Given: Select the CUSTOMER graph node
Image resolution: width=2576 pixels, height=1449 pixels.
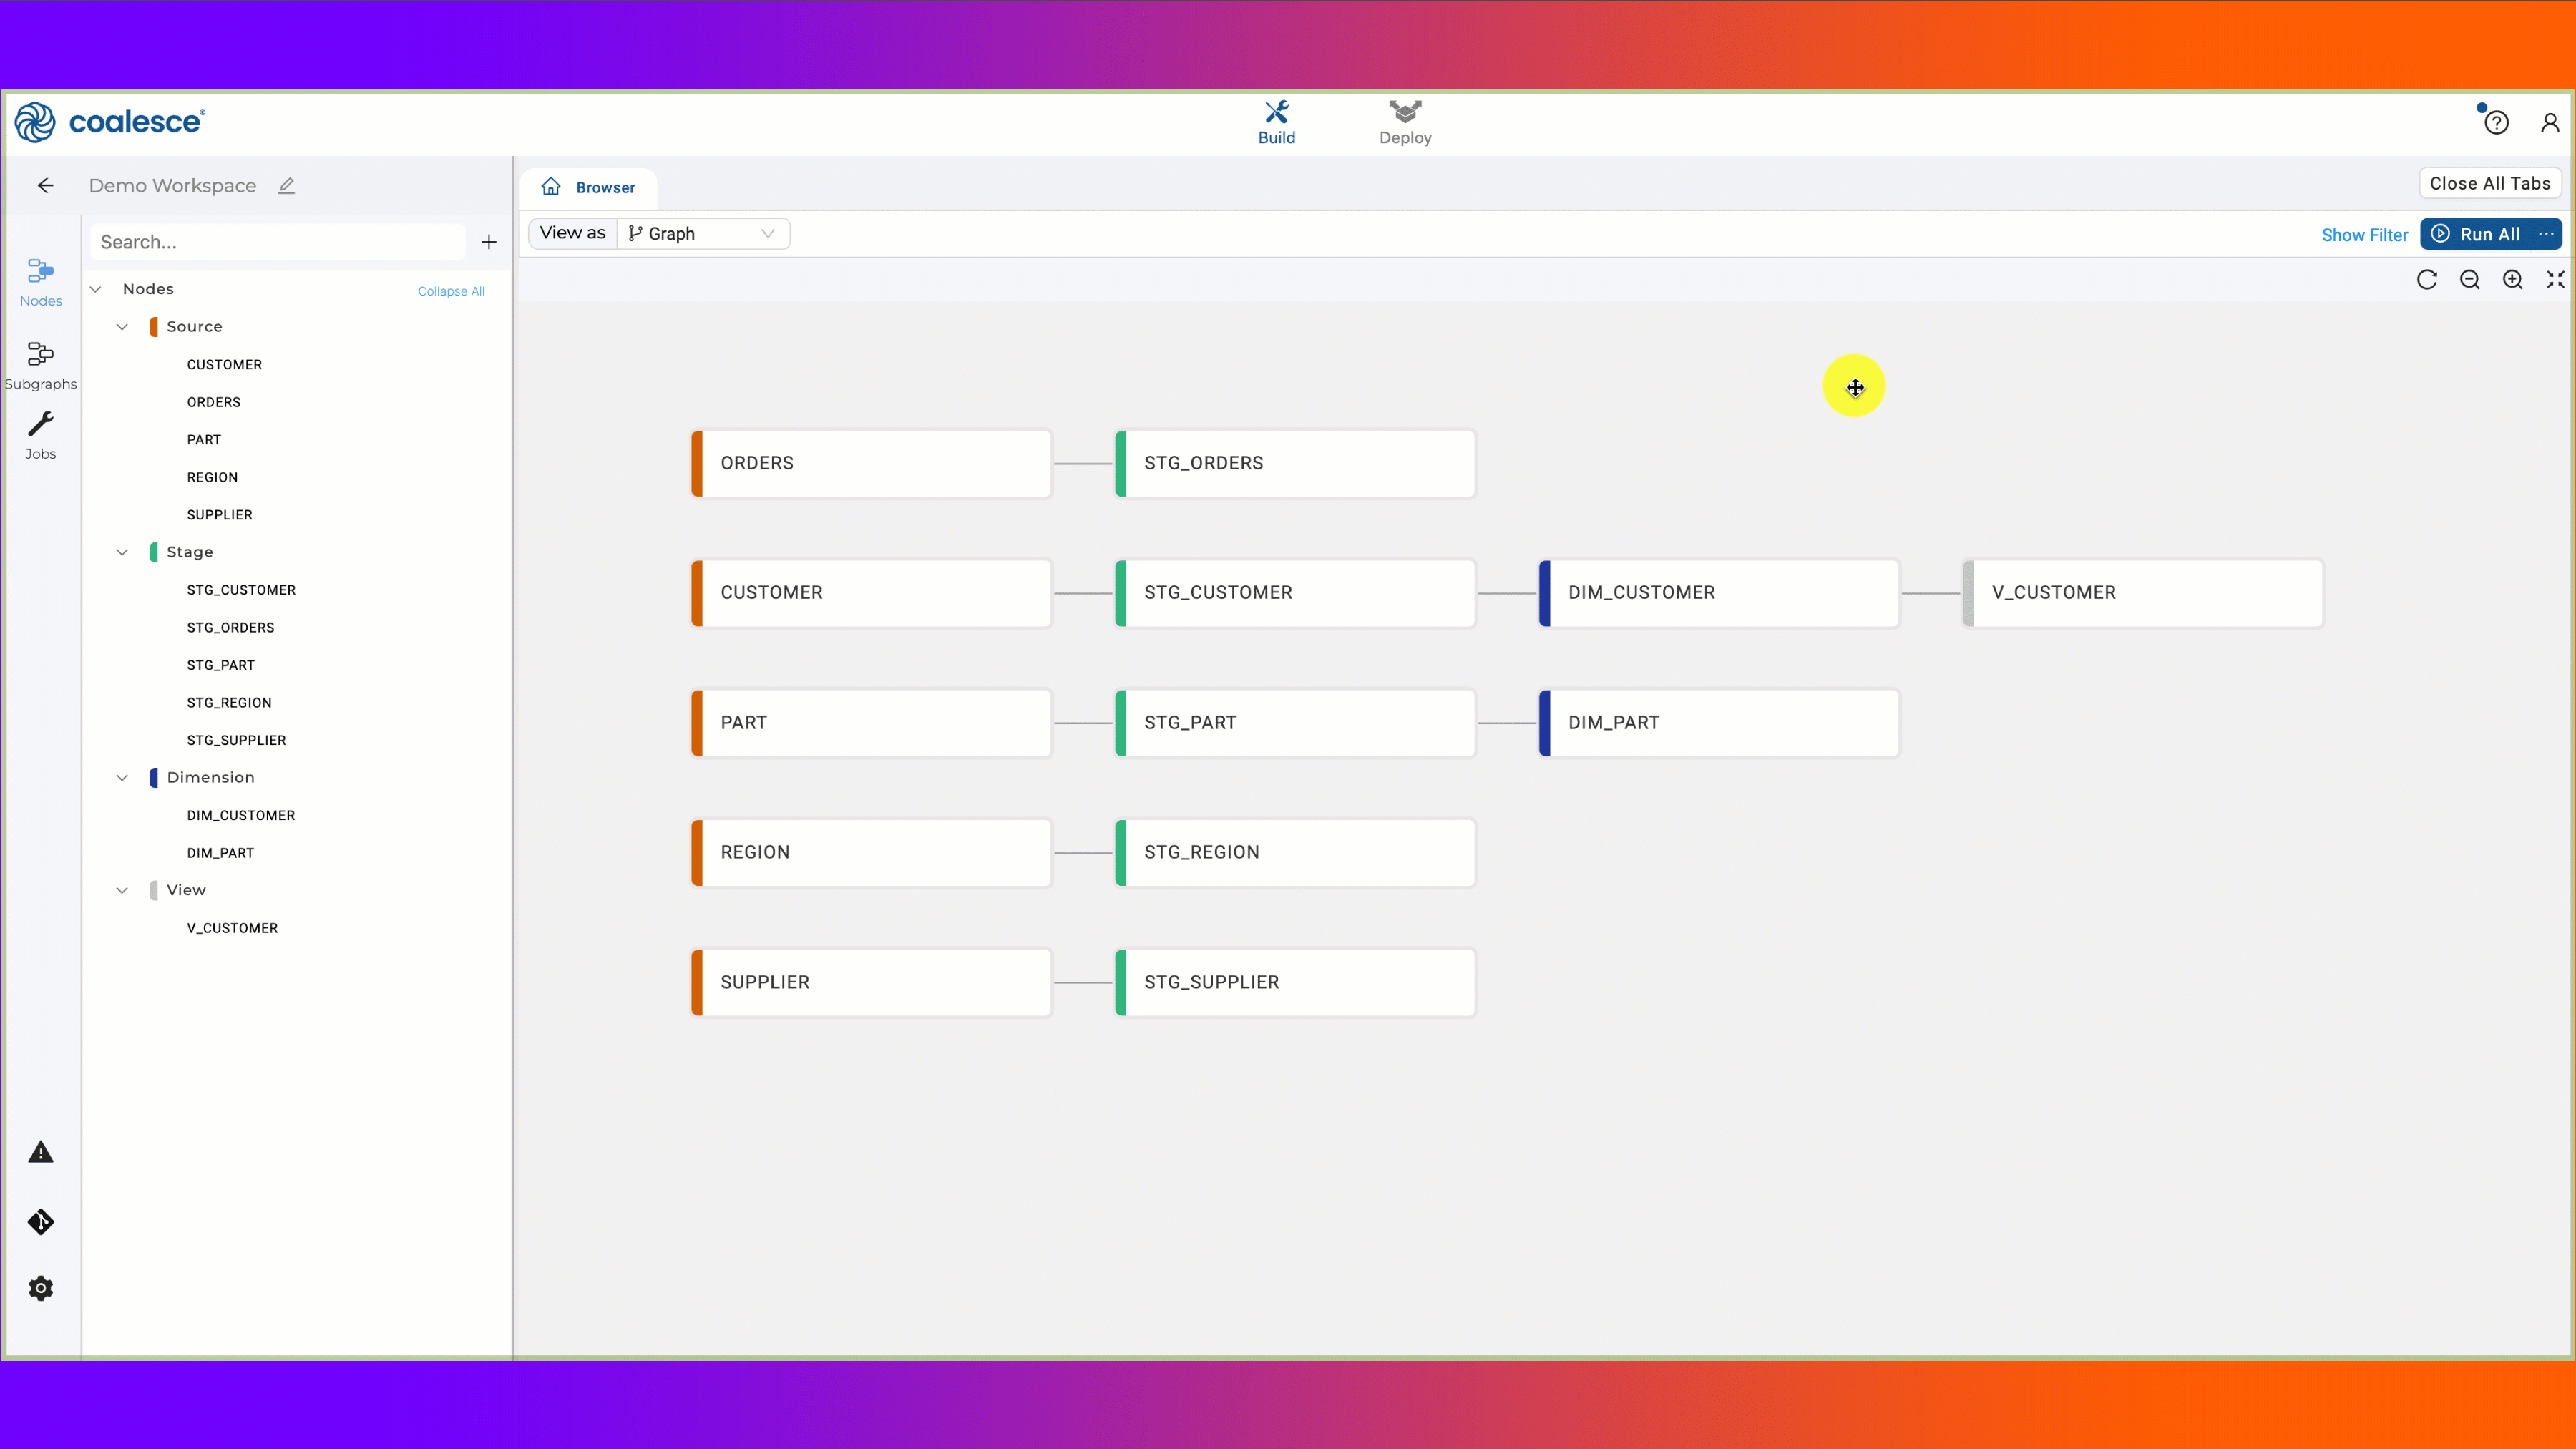Looking at the screenshot, I should pyautogui.click(x=871, y=593).
